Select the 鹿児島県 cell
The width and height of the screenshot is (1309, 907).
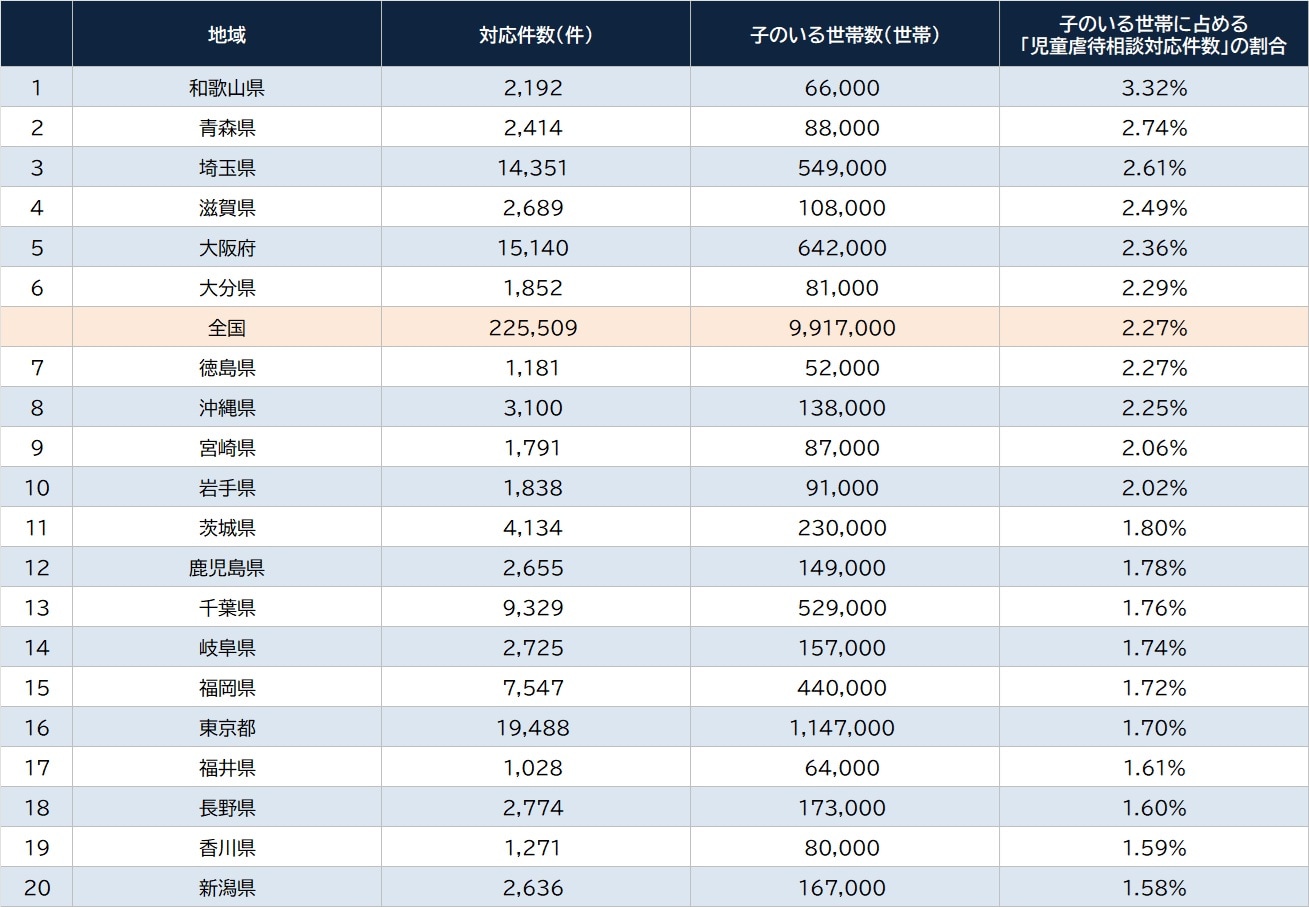pyautogui.click(x=227, y=568)
